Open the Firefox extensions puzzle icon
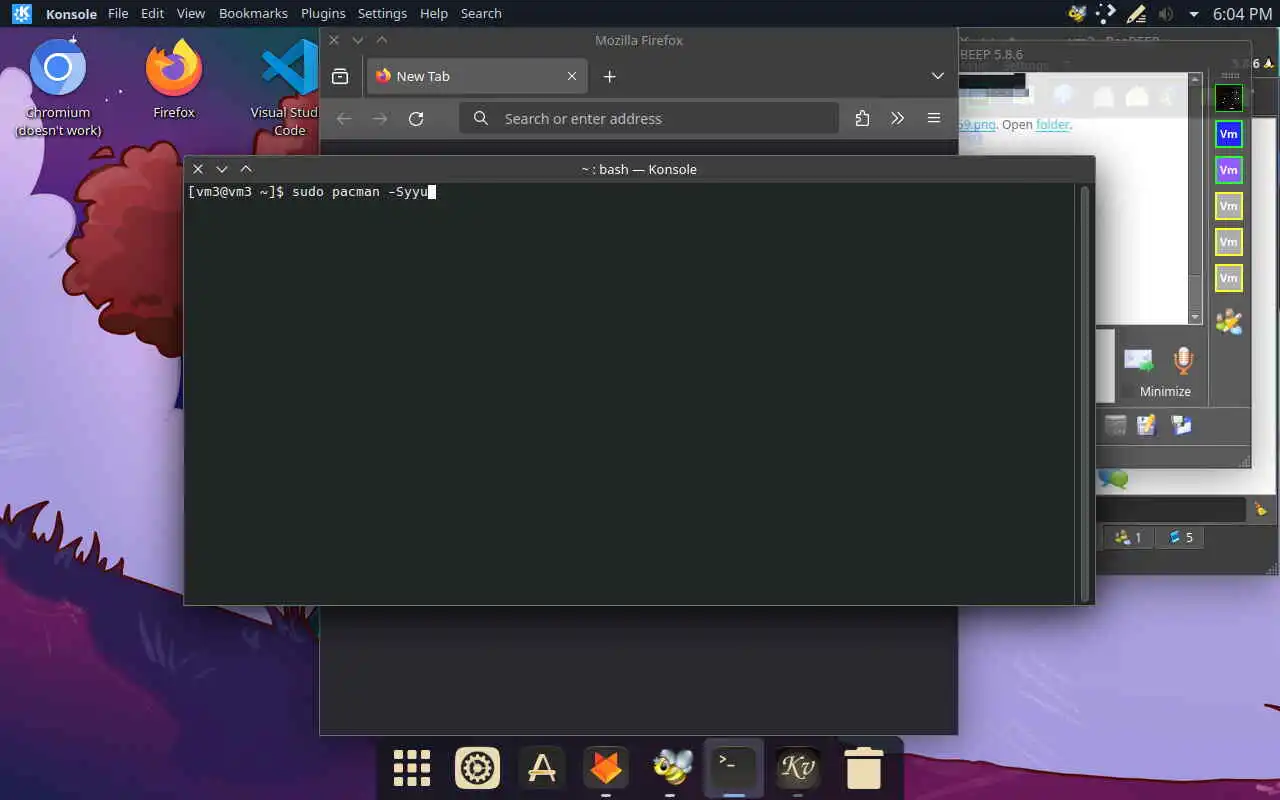Screen dimensions: 1280x800 [x=862, y=118]
